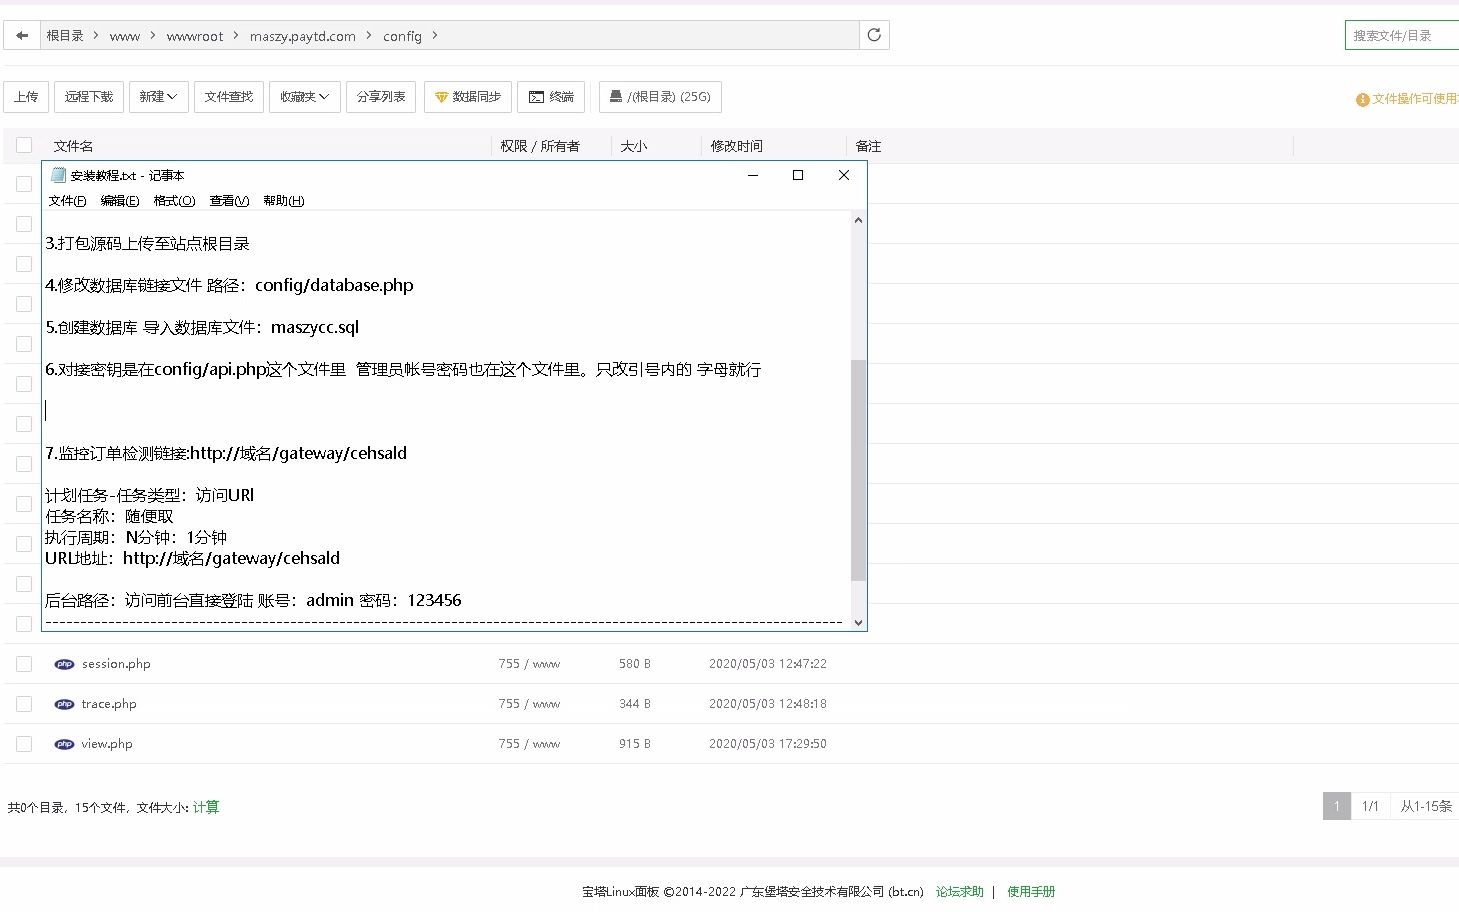Check the box for view.php
The image size is (1459, 912).
point(24,744)
